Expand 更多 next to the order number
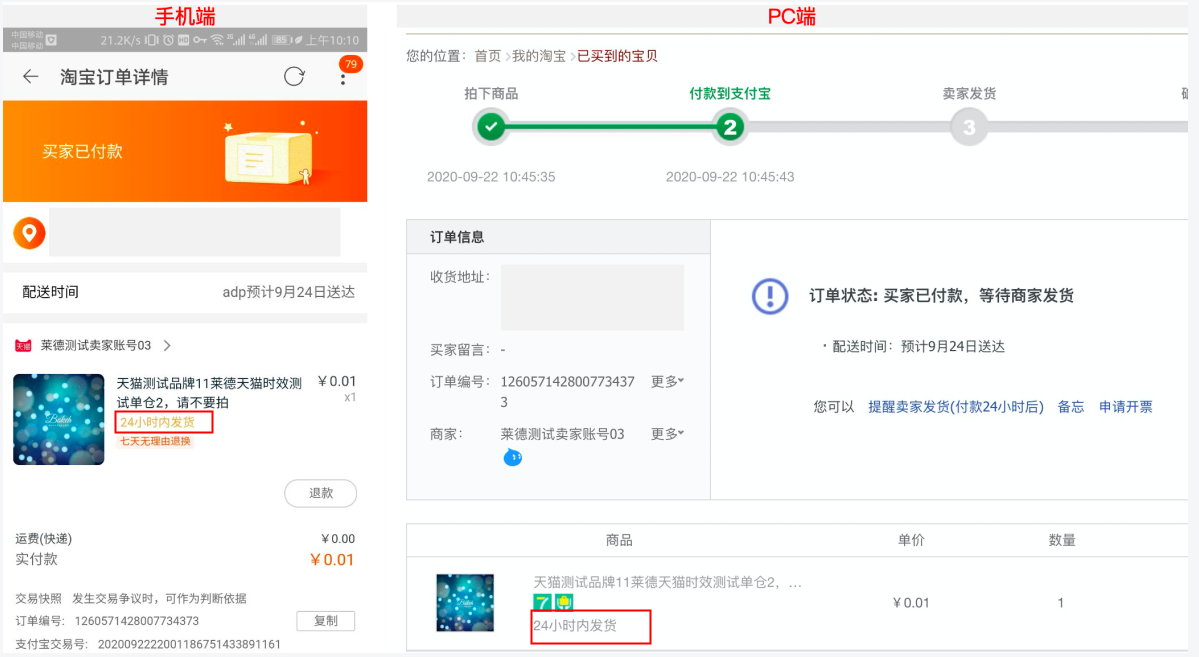The height and width of the screenshot is (657, 1199). pos(667,382)
